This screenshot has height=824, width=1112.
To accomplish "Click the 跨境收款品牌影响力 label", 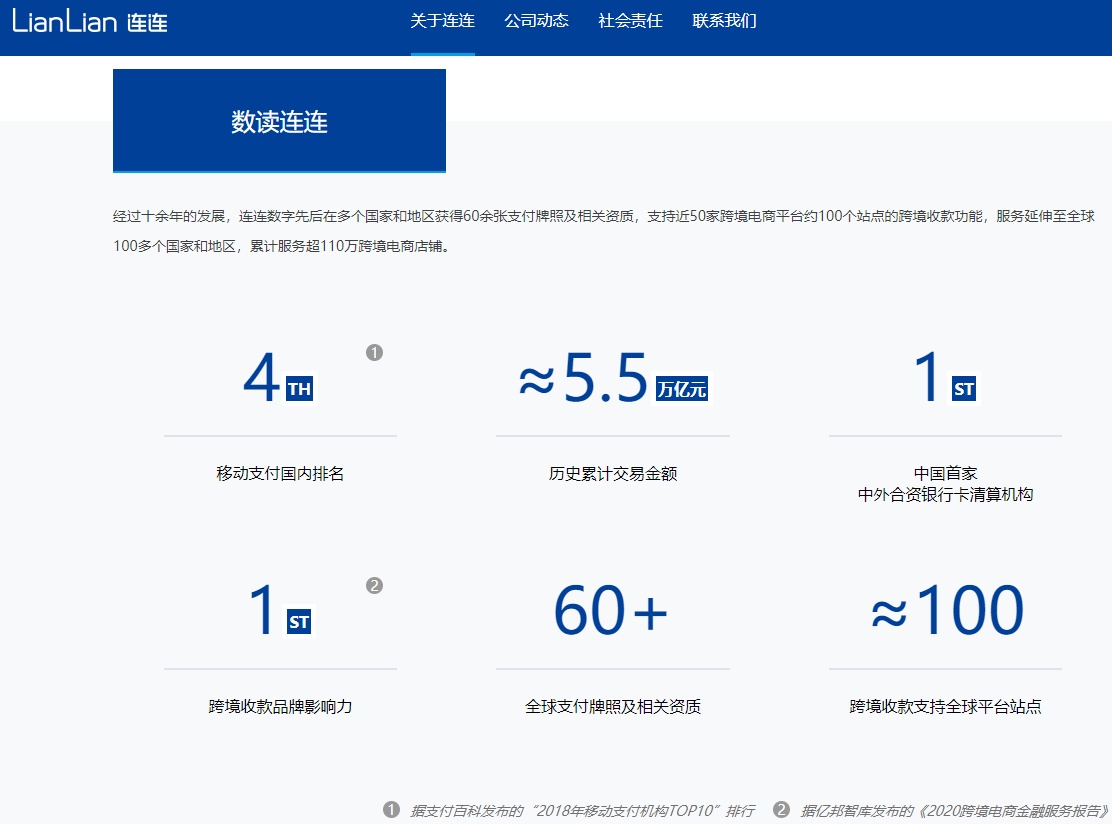I will (x=280, y=706).
